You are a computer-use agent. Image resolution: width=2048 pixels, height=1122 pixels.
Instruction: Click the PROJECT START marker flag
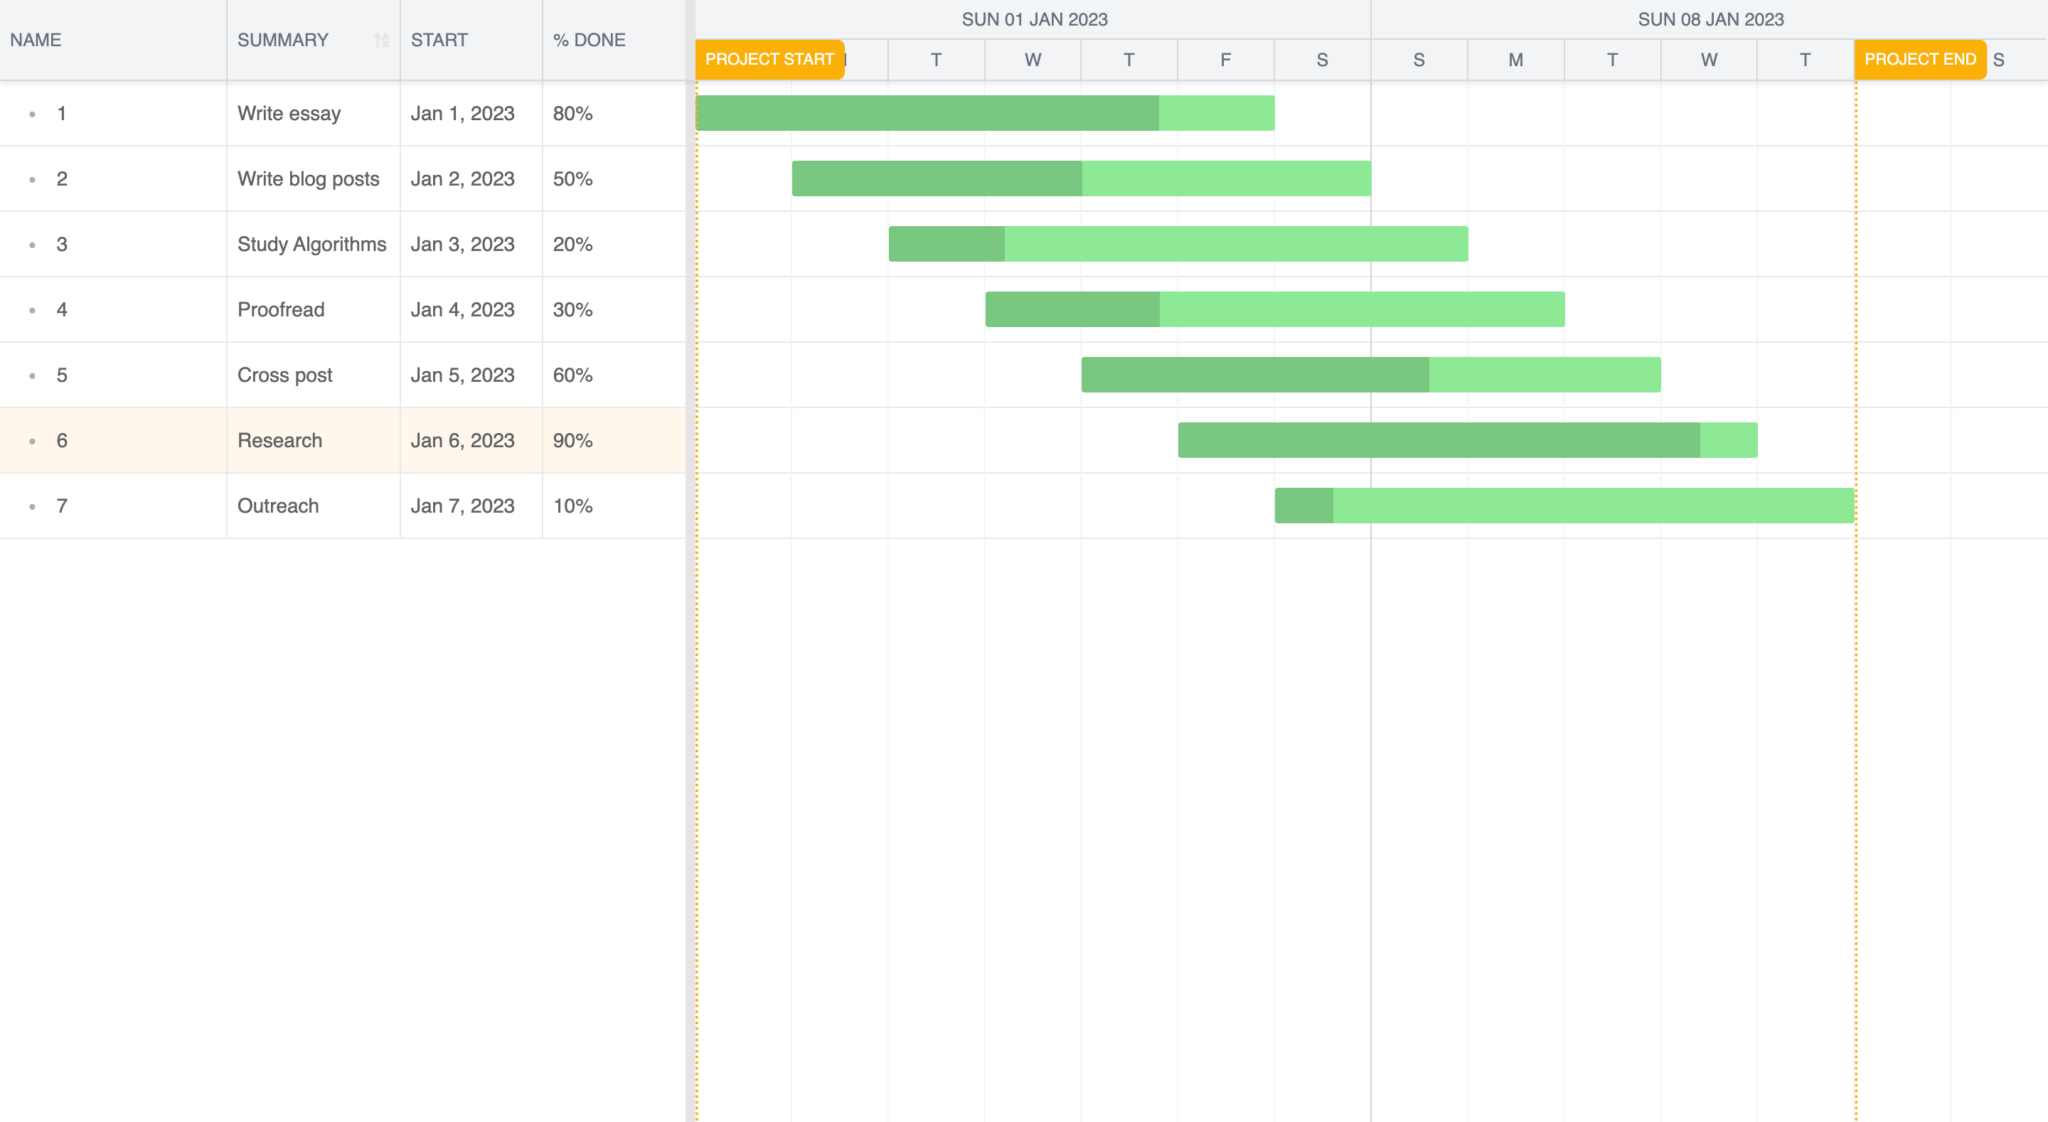[x=770, y=59]
